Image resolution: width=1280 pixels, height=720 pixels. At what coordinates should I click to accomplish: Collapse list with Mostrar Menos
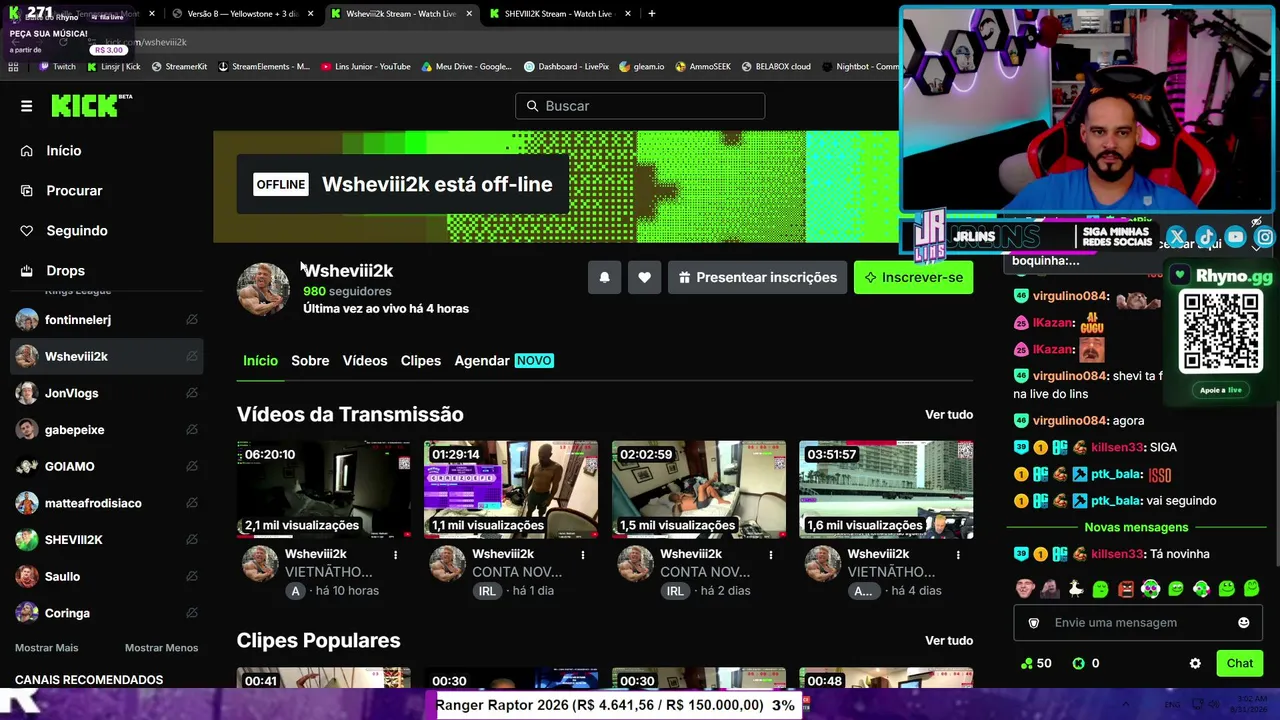[161, 648]
